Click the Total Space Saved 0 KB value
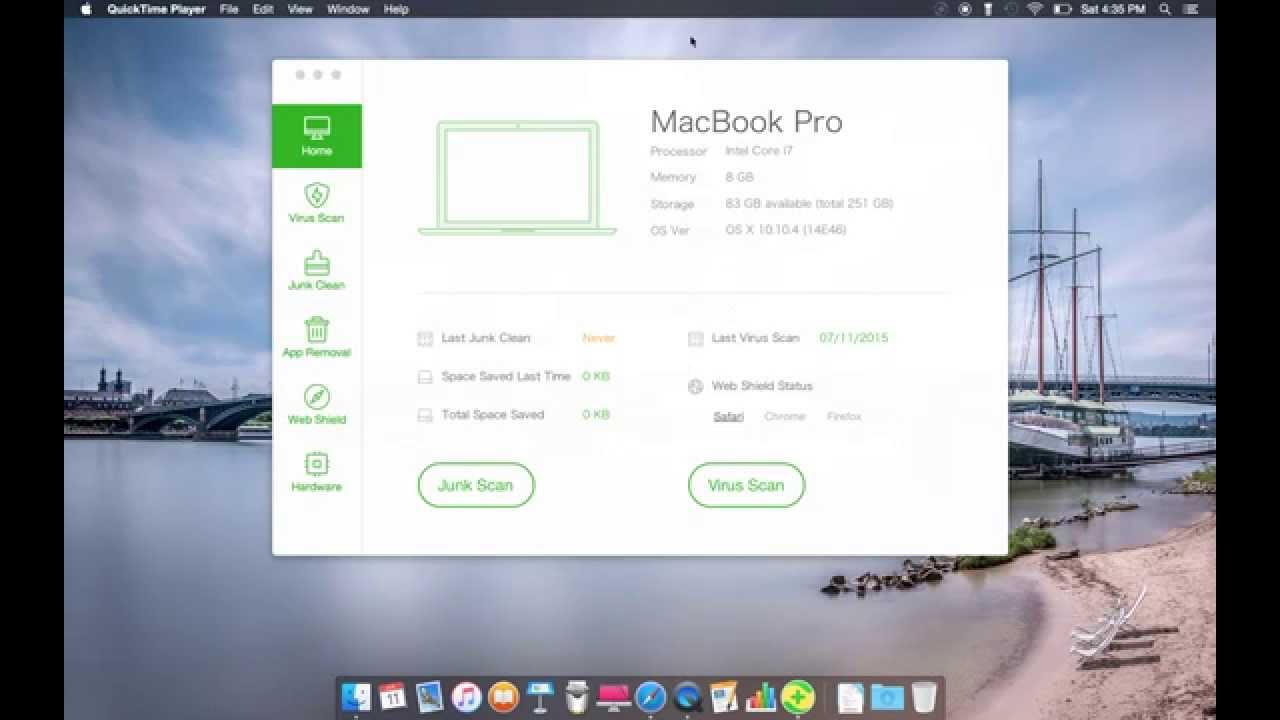Image resolution: width=1280 pixels, height=720 pixels. (596, 415)
